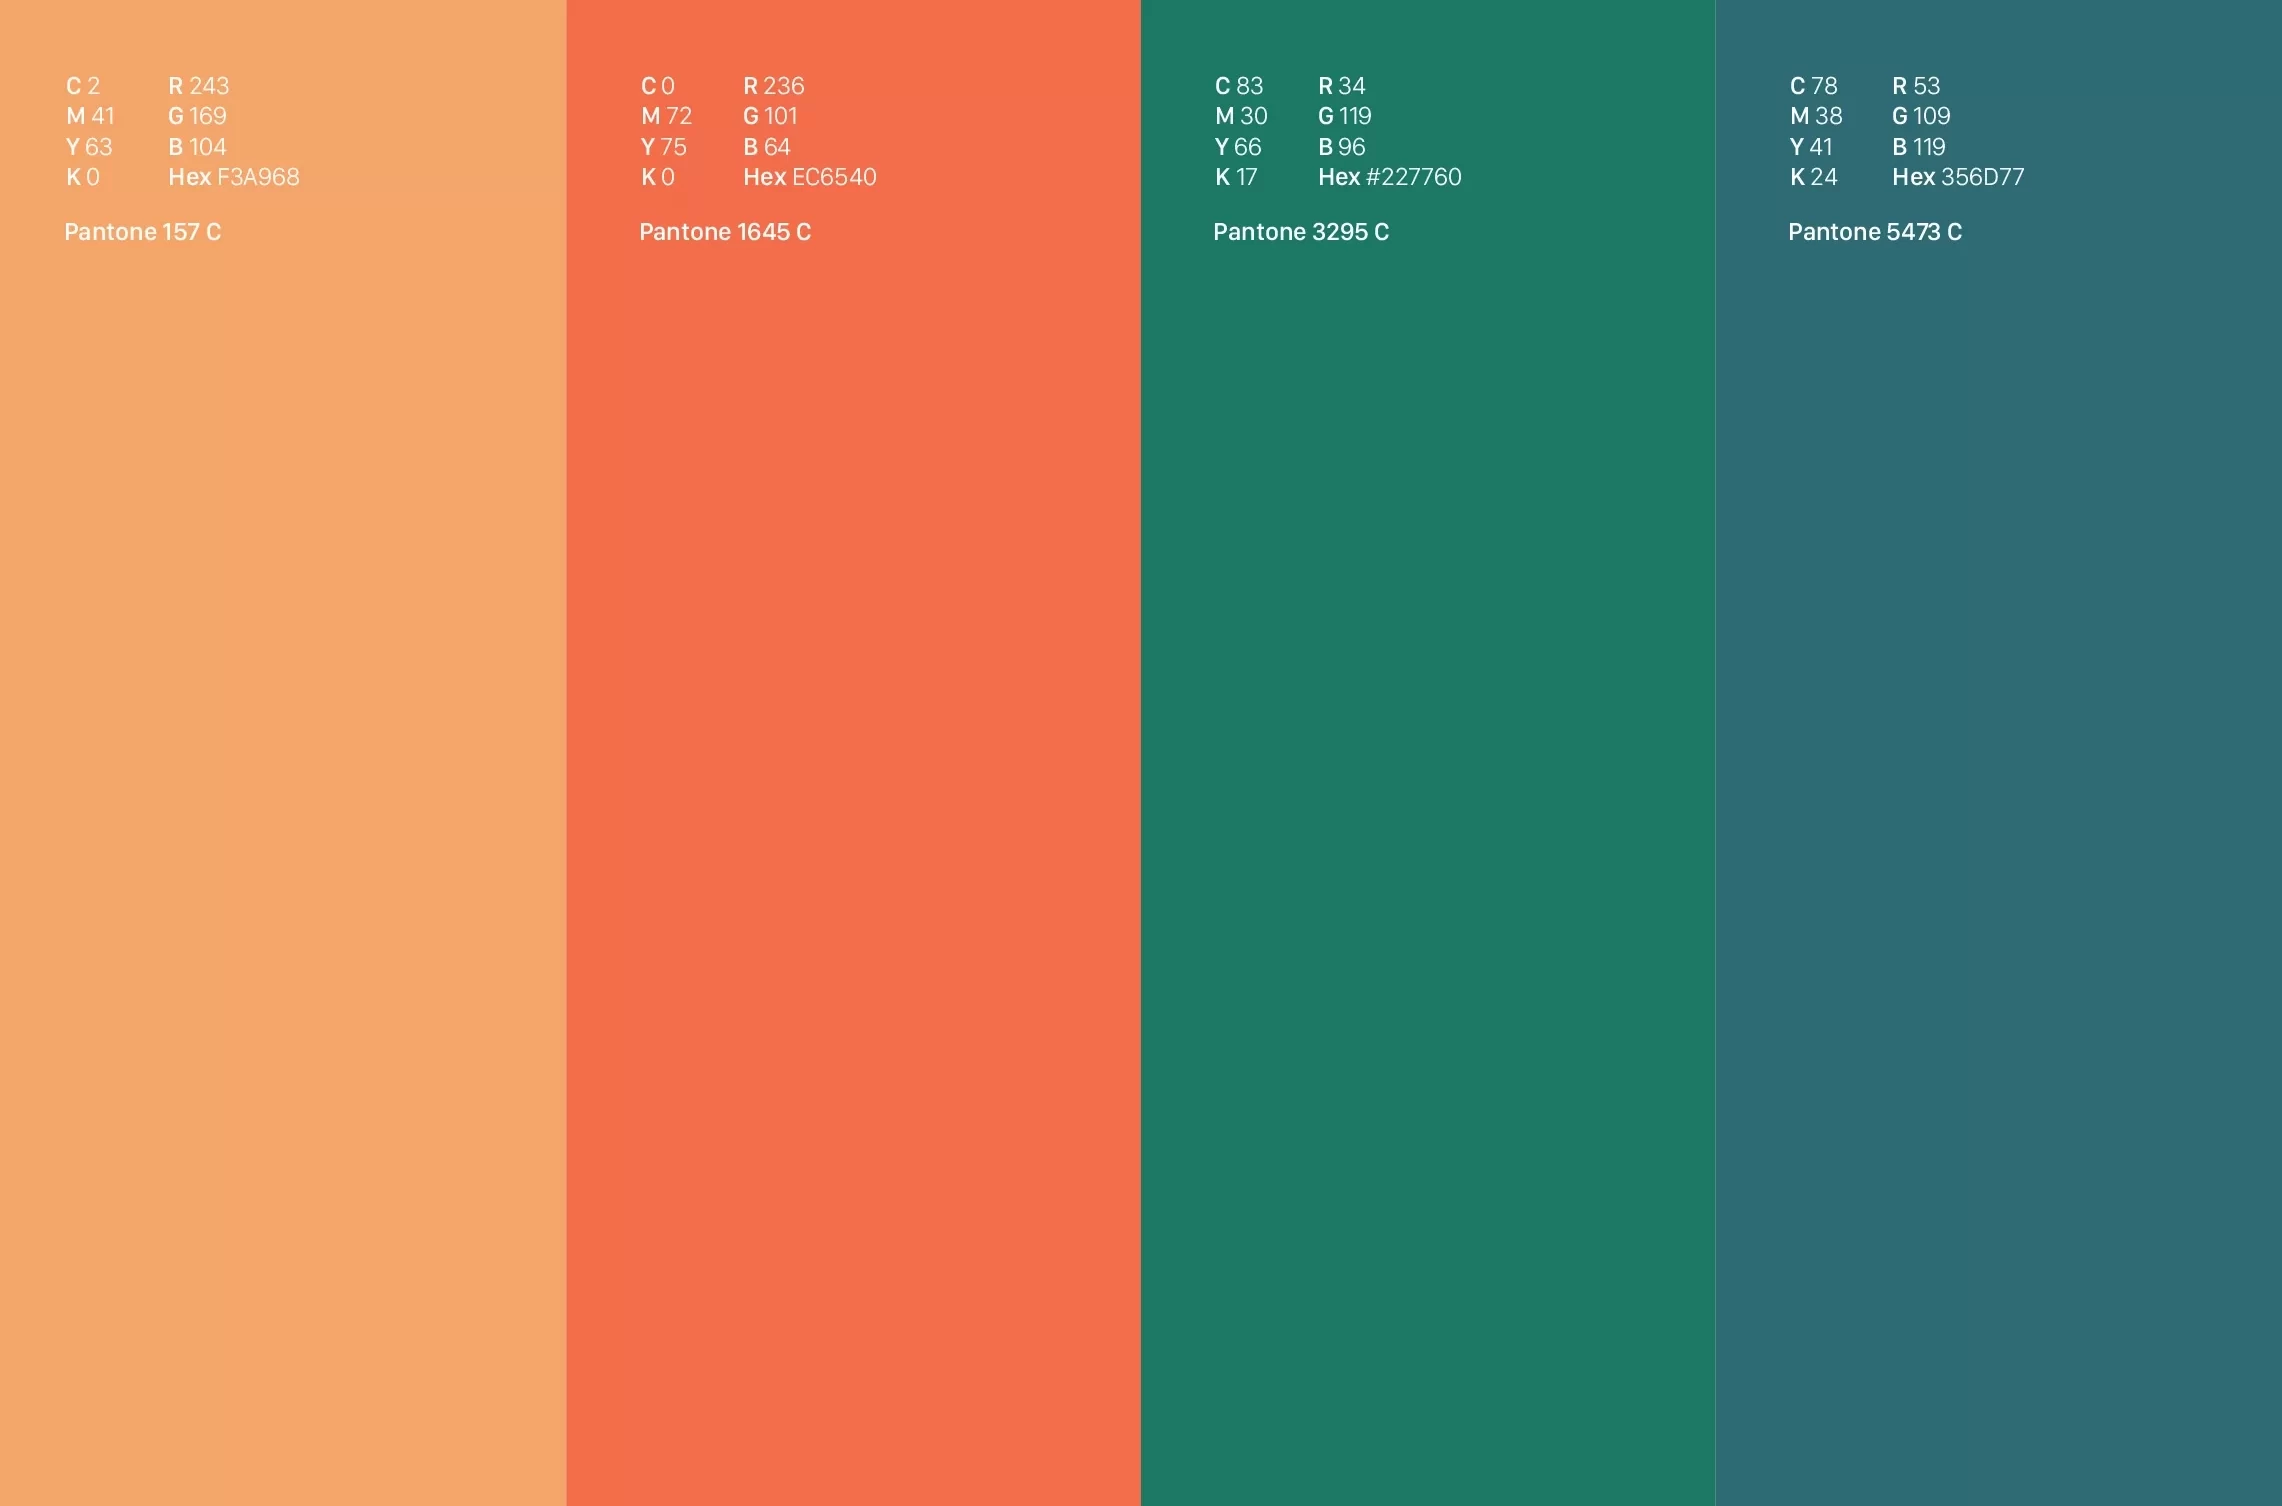Click the C 78 value
This screenshot has width=2282, height=1506.
pyautogui.click(x=1813, y=86)
